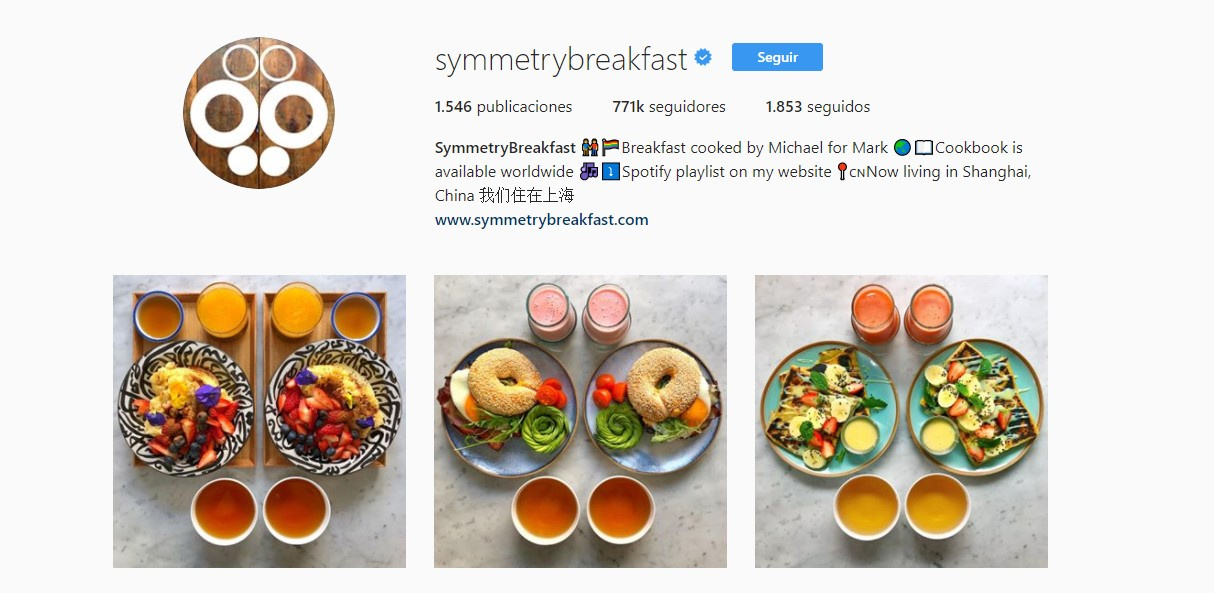
Task: Open the circular profile picture
Action: click(259, 113)
